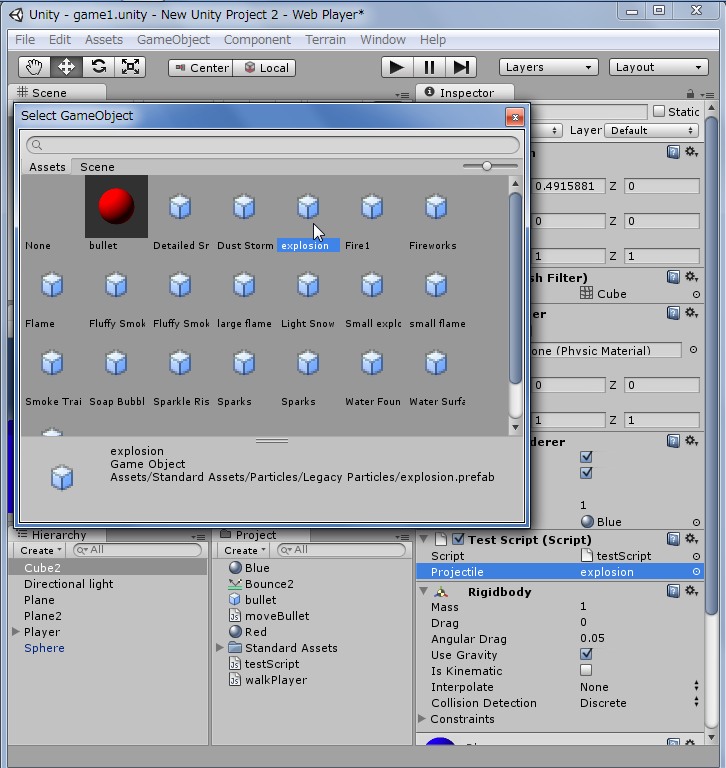Select the Scale tool in toolbar
Image resolution: width=726 pixels, height=768 pixels.
click(130, 67)
